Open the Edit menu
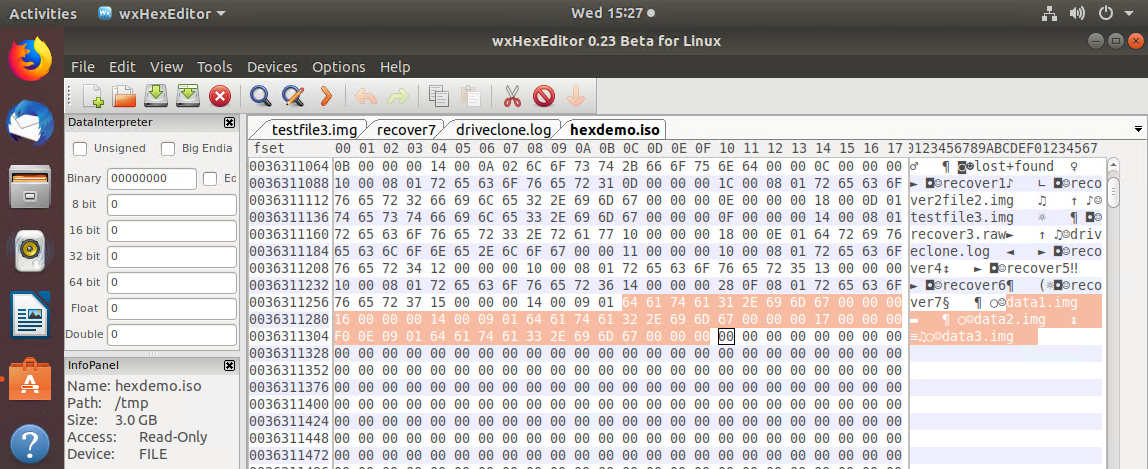 (122, 67)
